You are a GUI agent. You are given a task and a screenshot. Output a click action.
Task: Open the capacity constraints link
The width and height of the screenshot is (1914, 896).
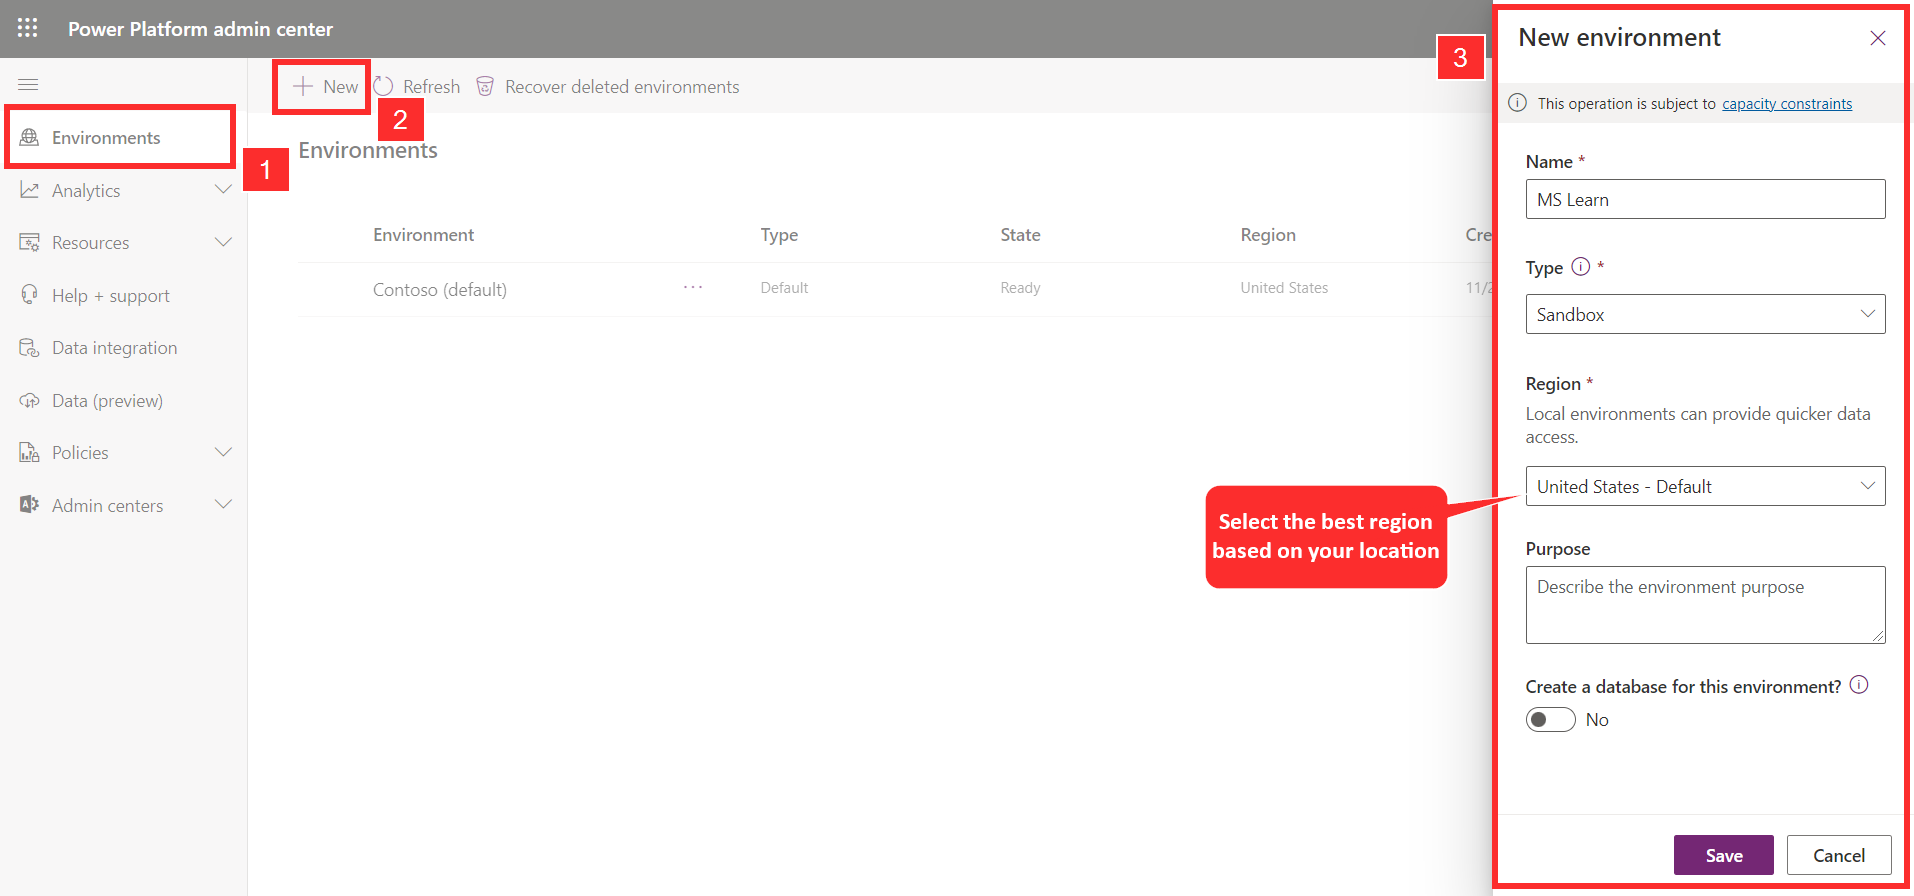[x=1786, y=103]
